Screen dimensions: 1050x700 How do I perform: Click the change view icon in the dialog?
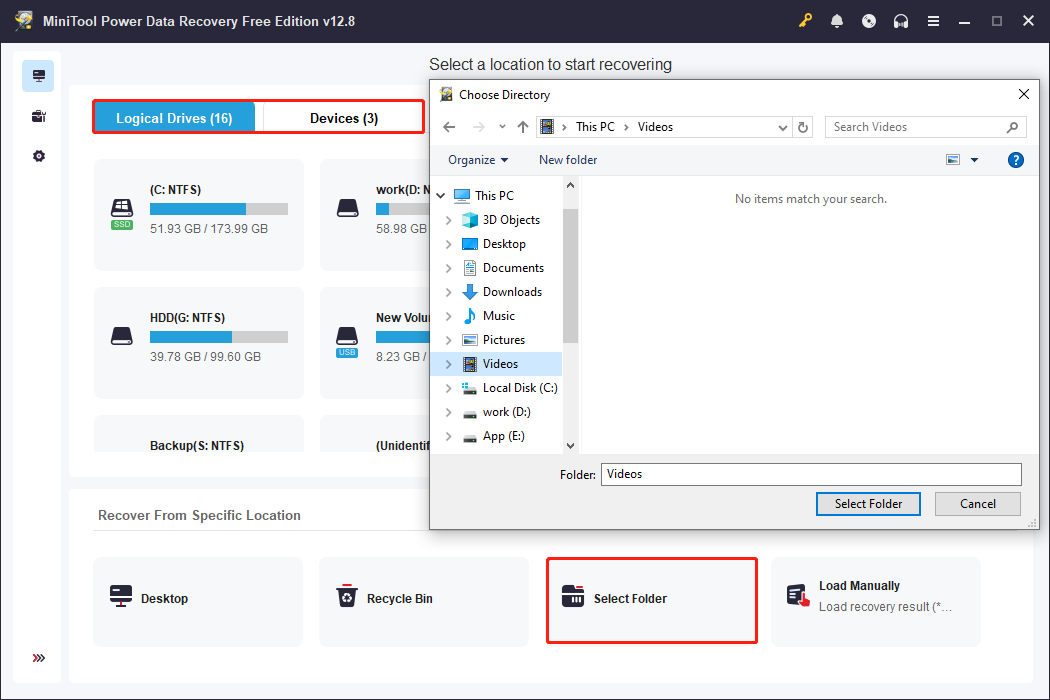click(952, 159)
